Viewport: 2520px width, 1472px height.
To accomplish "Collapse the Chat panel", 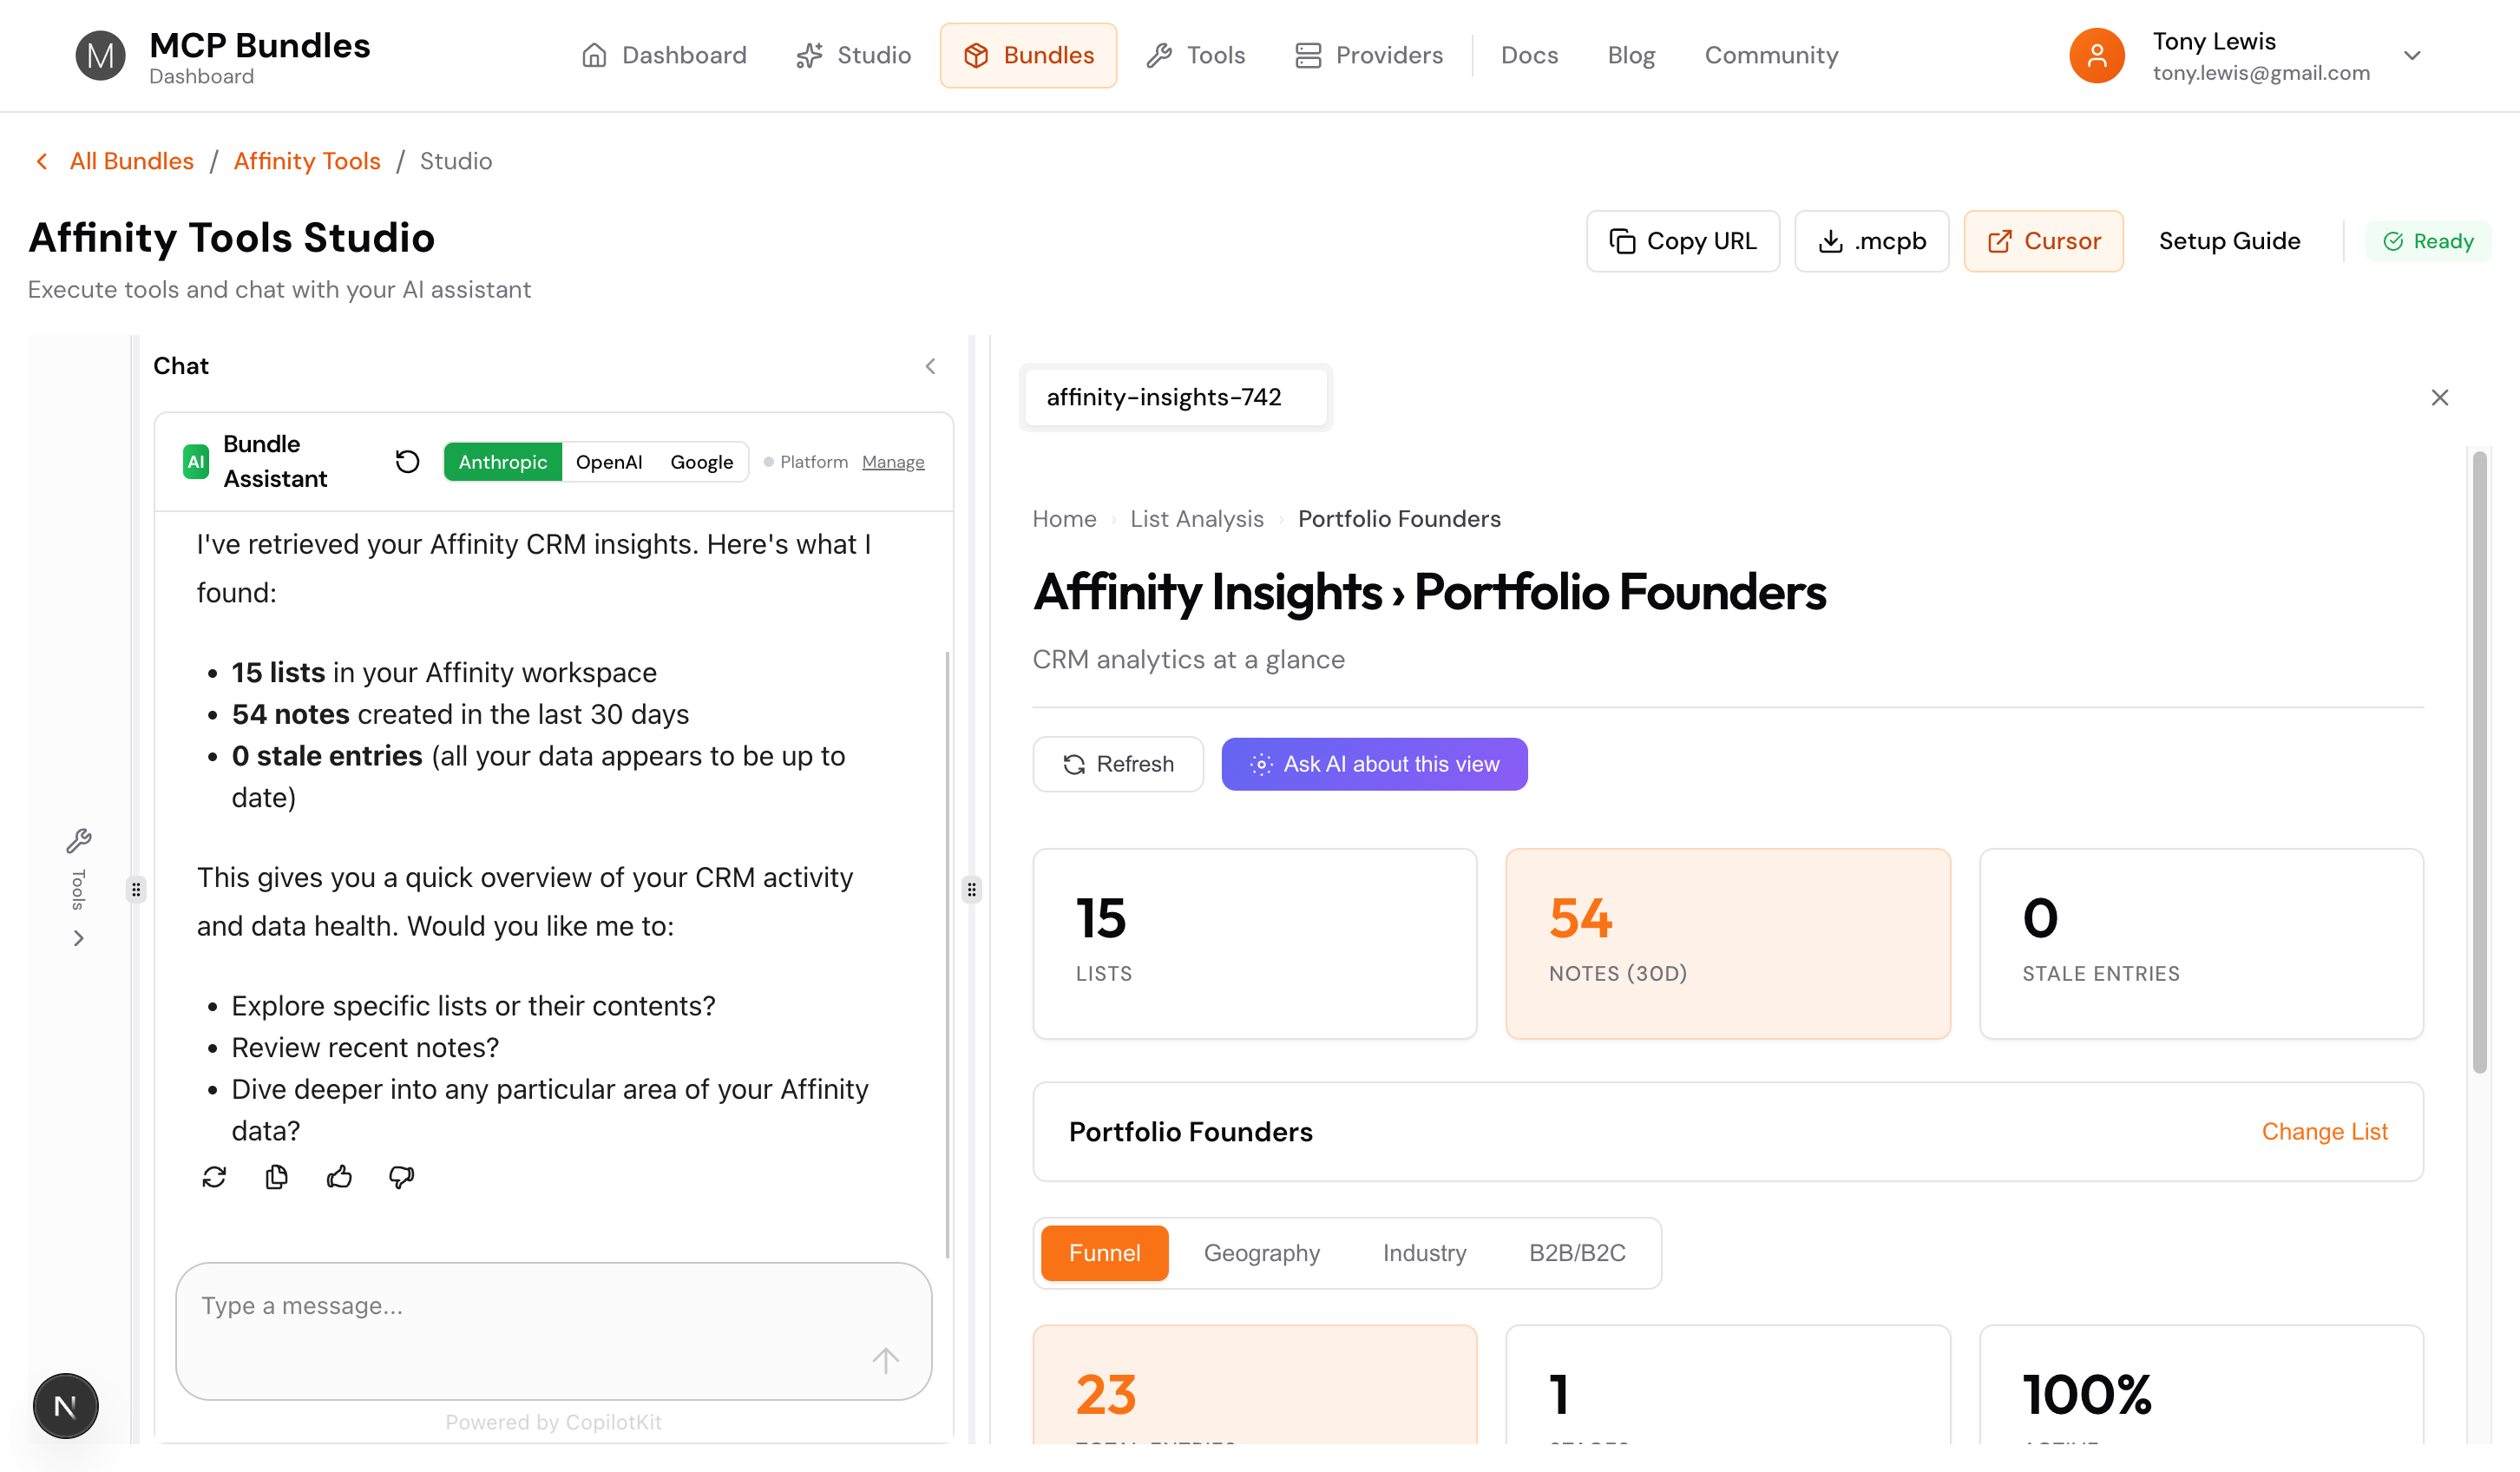I will [930, 366].
